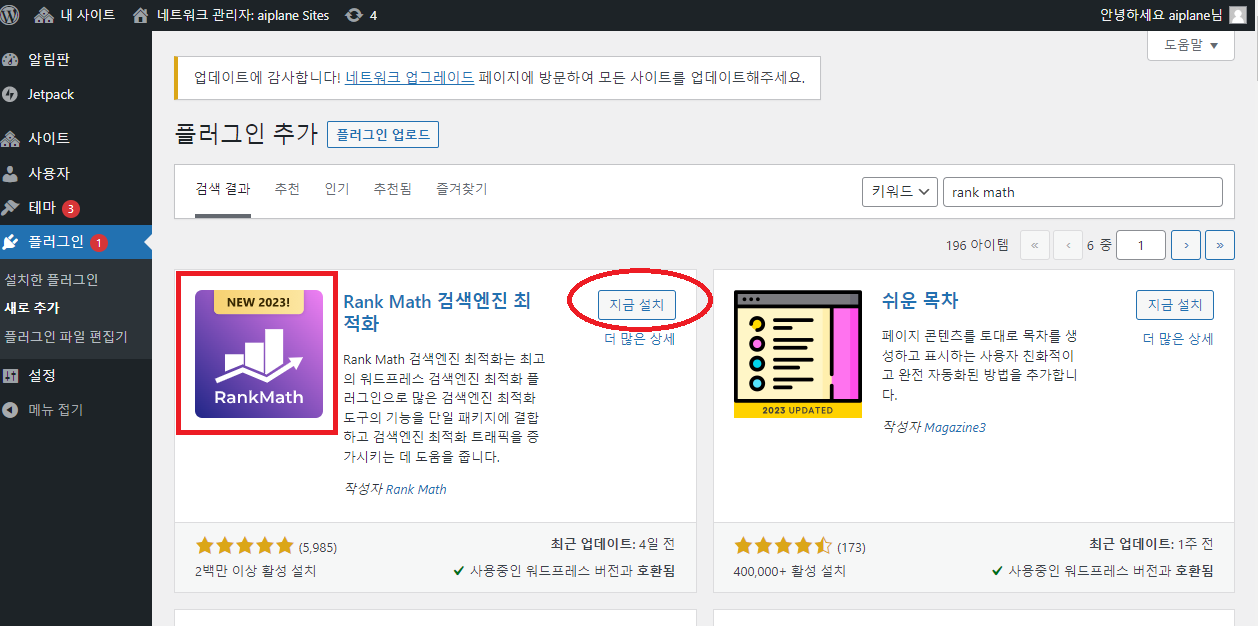Click the '플러그인 추가' page heading
The height and width of the screenshot is (626, 1258).
click(246, 134)
